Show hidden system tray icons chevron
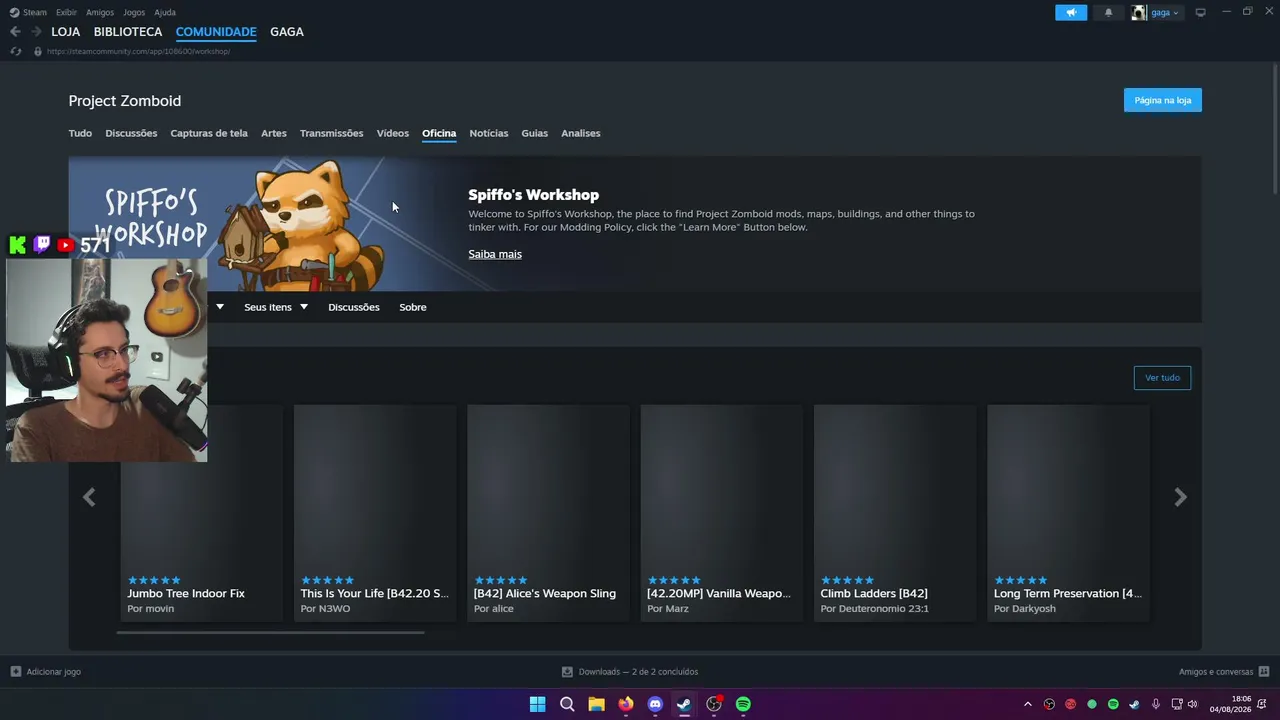The height and width of the screenshot is (720, 1280). pos(1027,704)
